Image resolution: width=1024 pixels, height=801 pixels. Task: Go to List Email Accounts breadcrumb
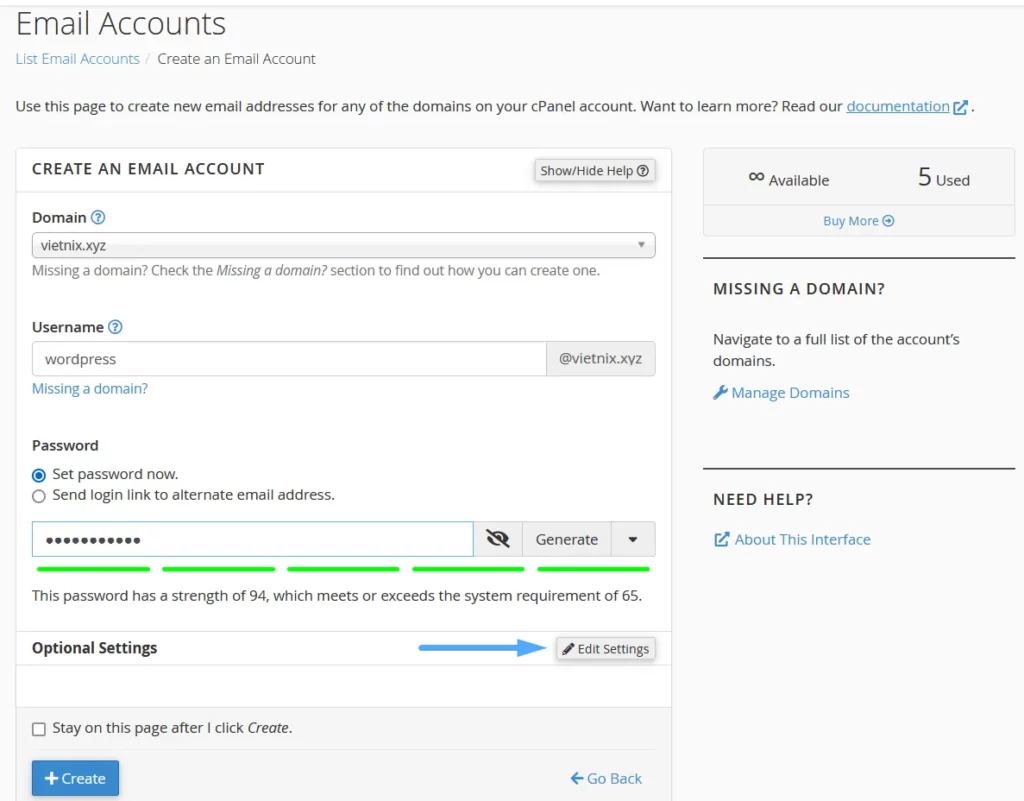tap(77, 58)
